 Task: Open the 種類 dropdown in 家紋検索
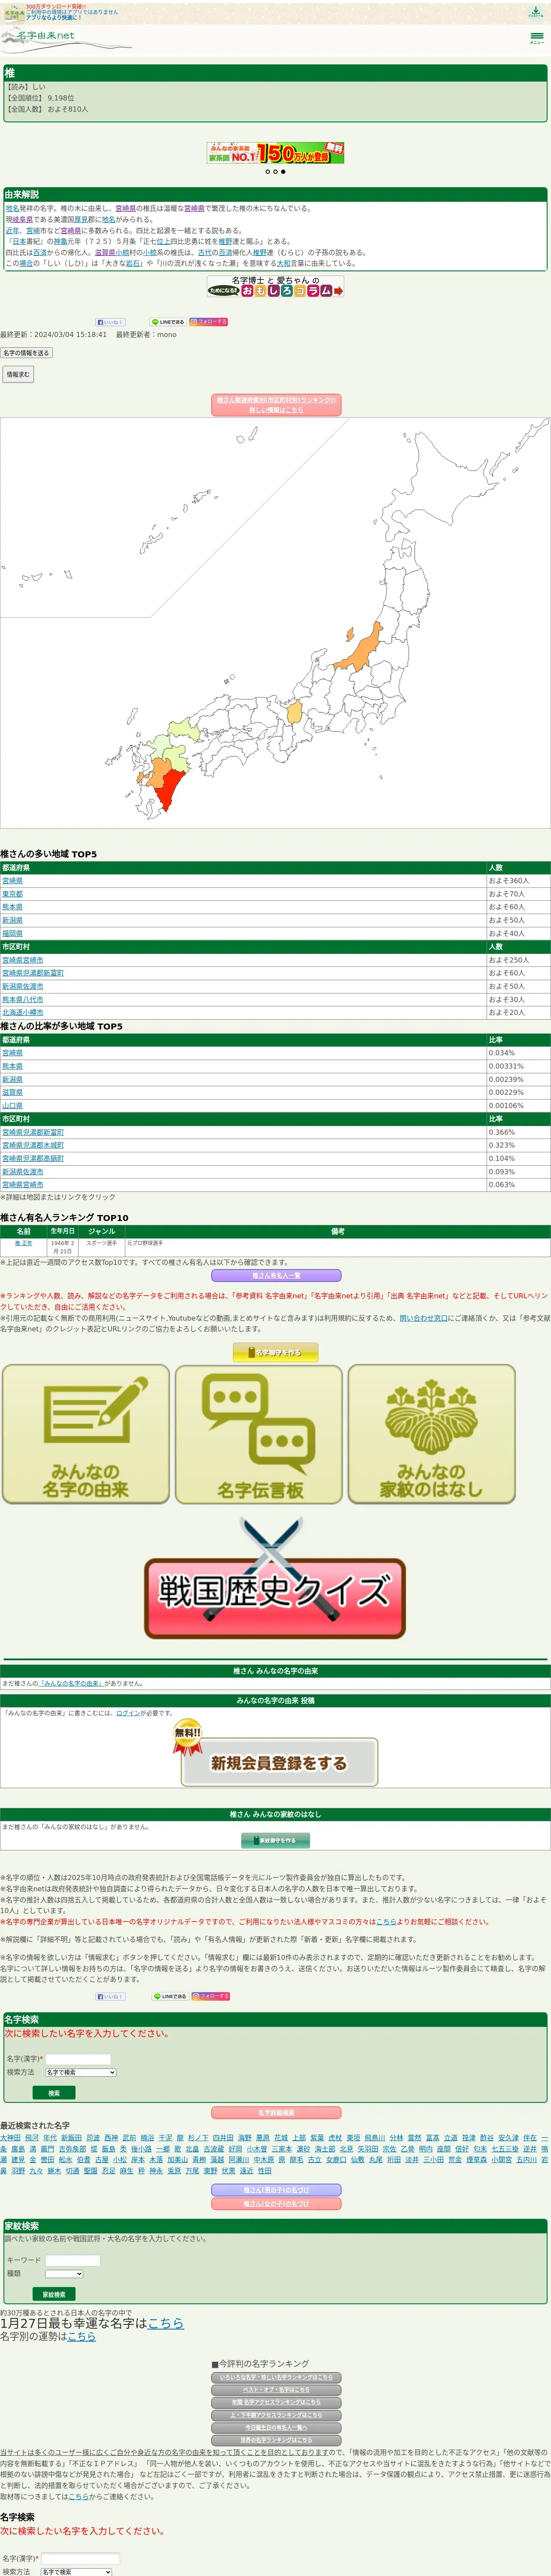coord(64,2274)
